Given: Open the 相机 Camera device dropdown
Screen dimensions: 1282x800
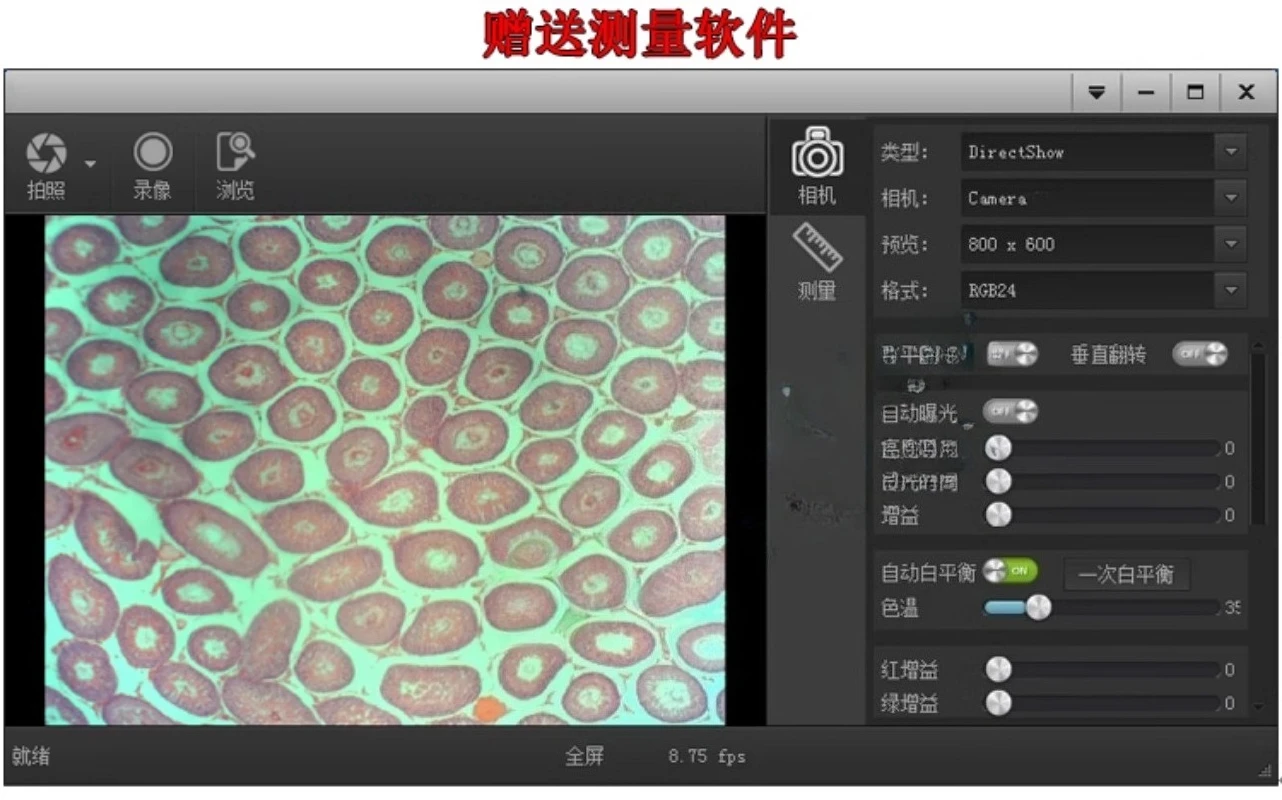Looking at the screenshot, I should (1231, 198).
